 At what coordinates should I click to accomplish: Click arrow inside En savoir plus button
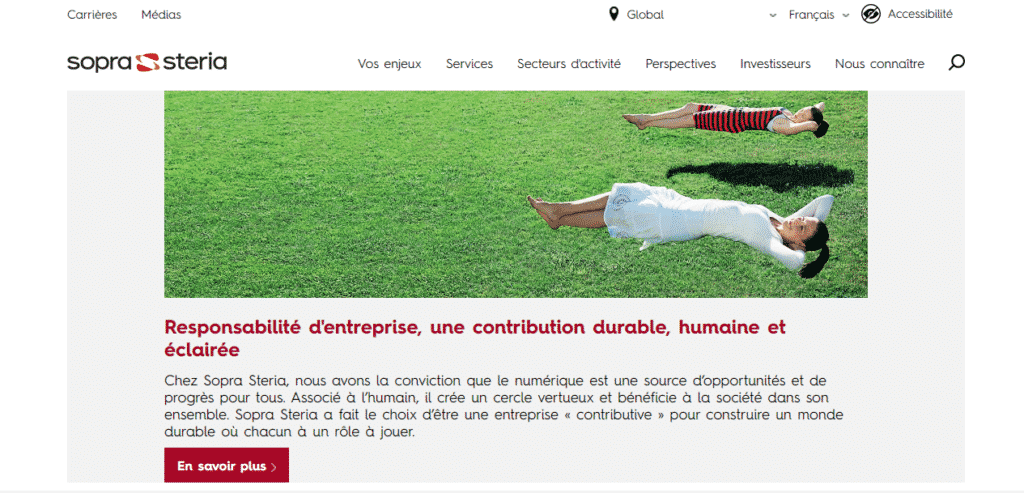click(x=273, y=467)
